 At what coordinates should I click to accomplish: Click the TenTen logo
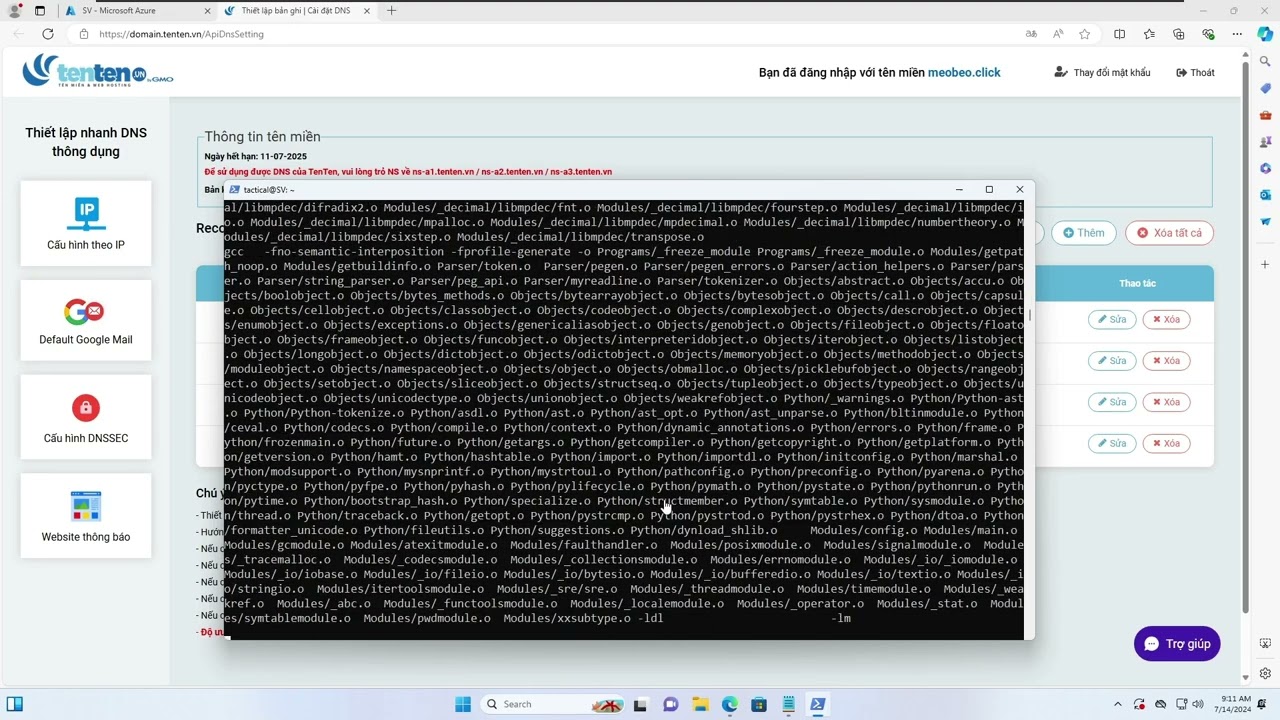(98, 71)
